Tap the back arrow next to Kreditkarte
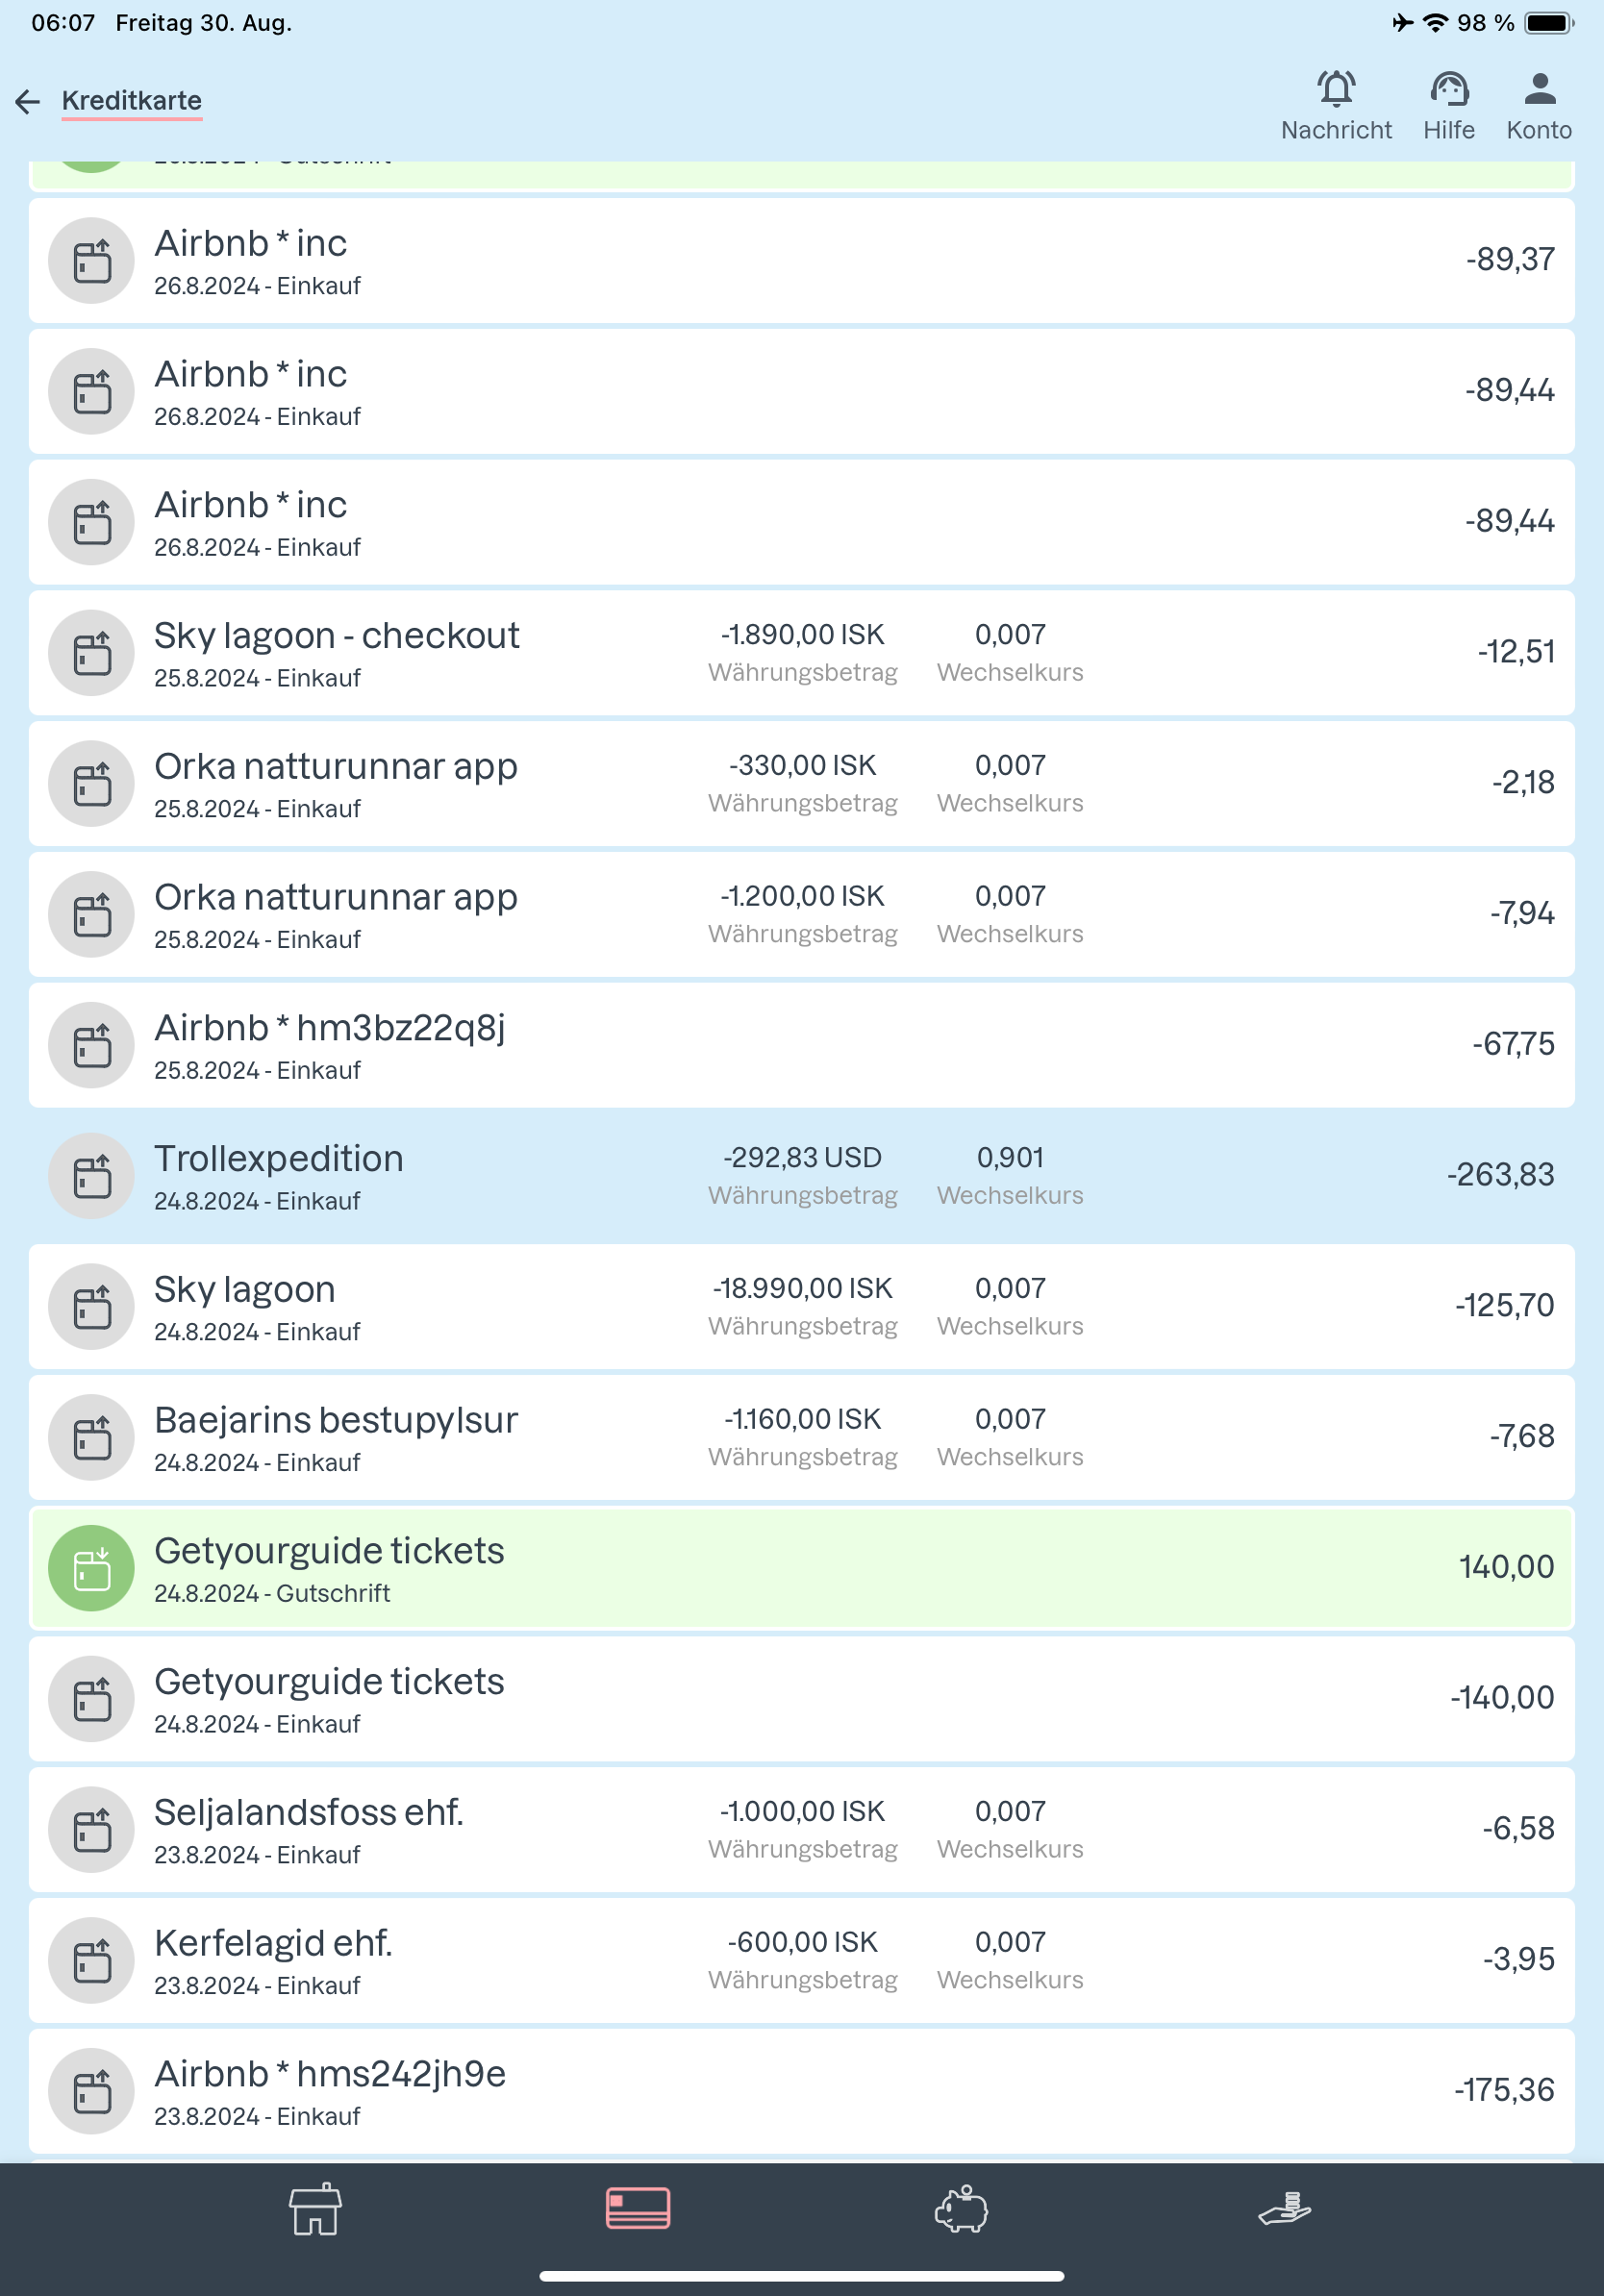This screenshot has width=1604, height=2296. (x=28, y=101)
